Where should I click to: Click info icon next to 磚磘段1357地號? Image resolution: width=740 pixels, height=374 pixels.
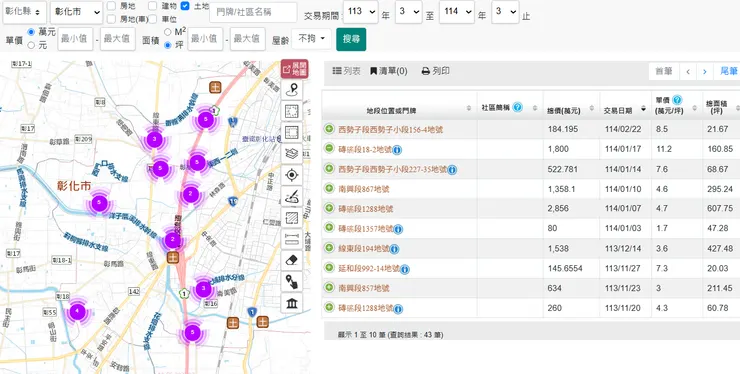[398, 230]
